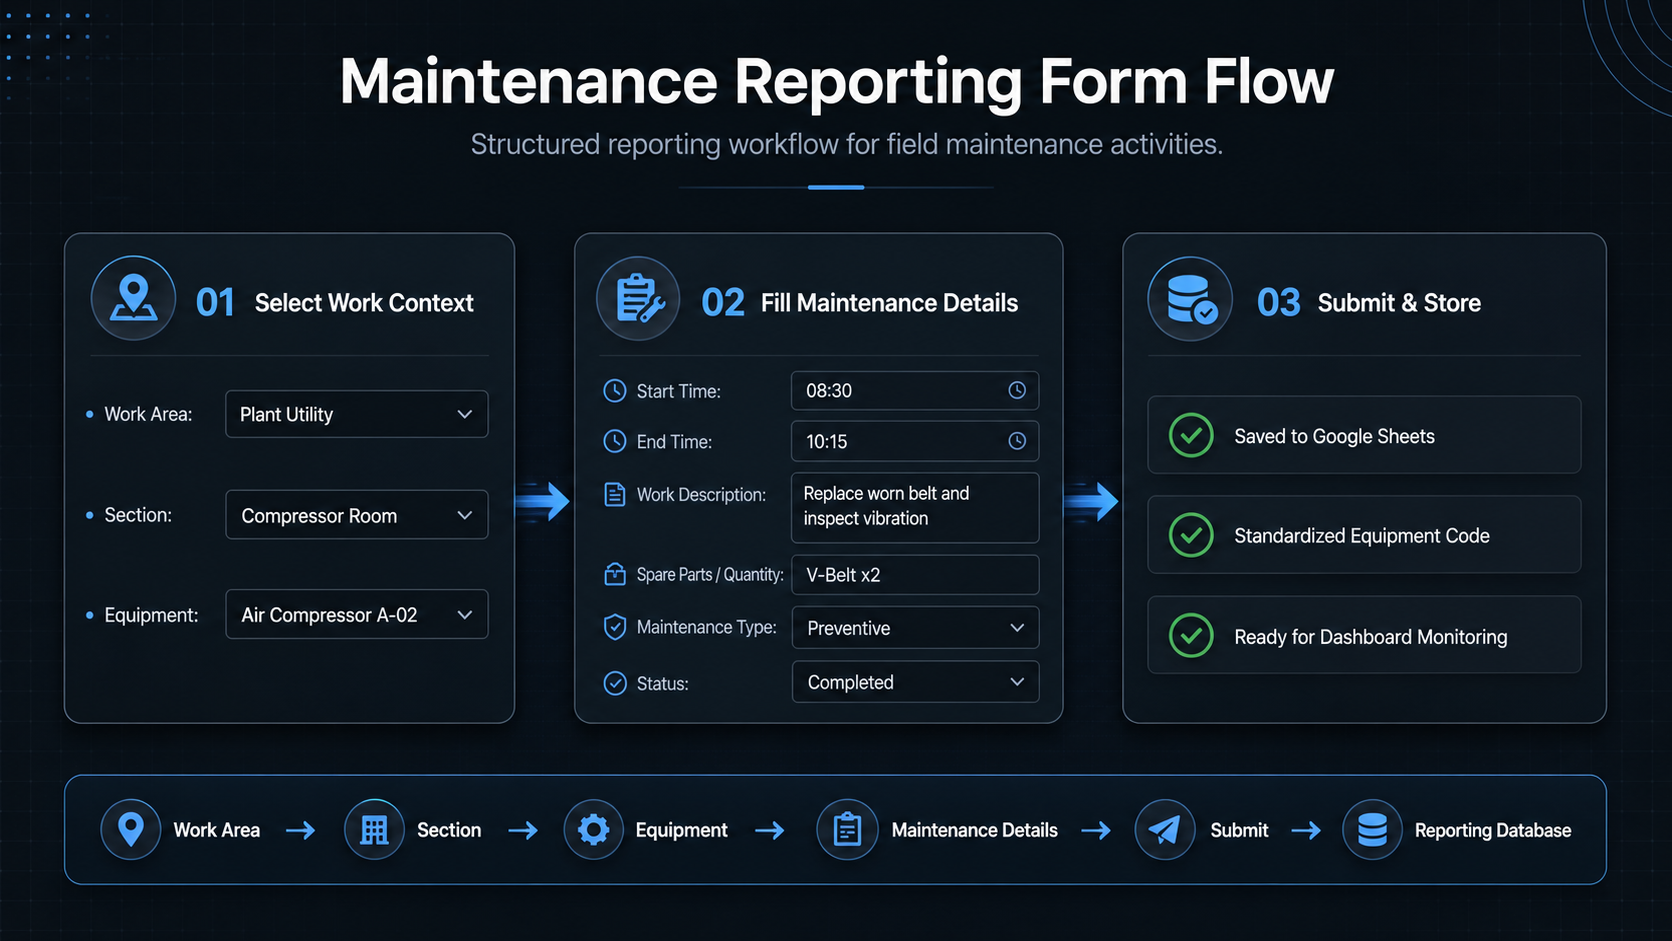Toggle the Ready for Dashboard Monitoring checkmark
The height and width of the screenshot is (941, 1672).
point(1191,635)
